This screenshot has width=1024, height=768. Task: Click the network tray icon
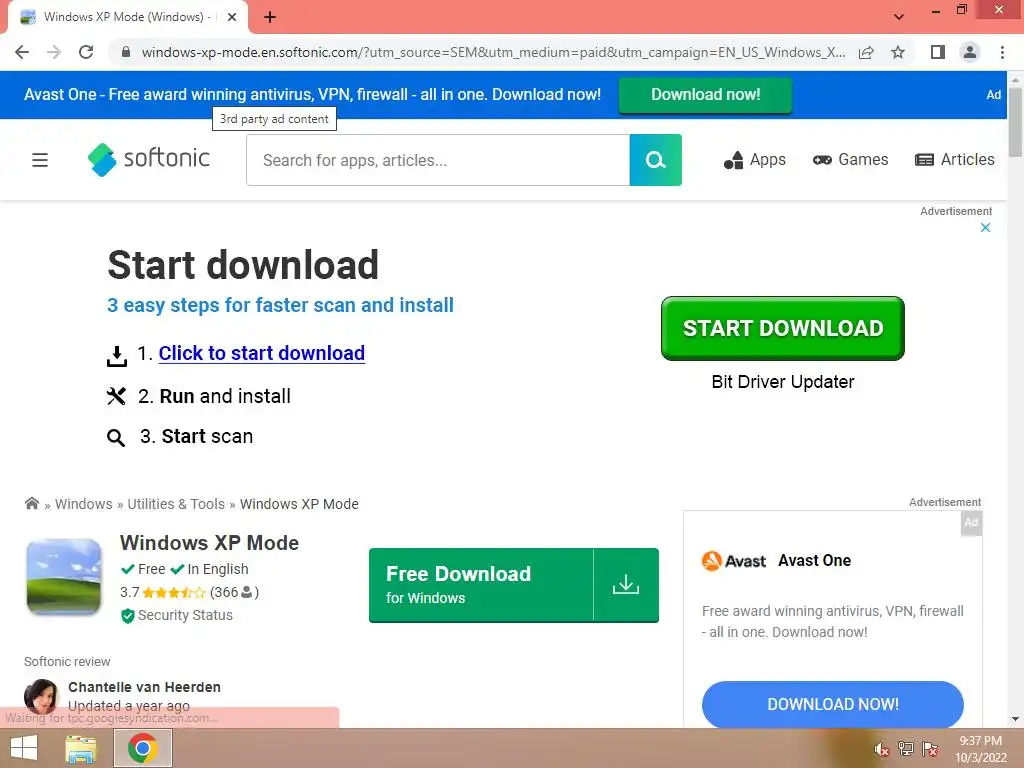906,749
